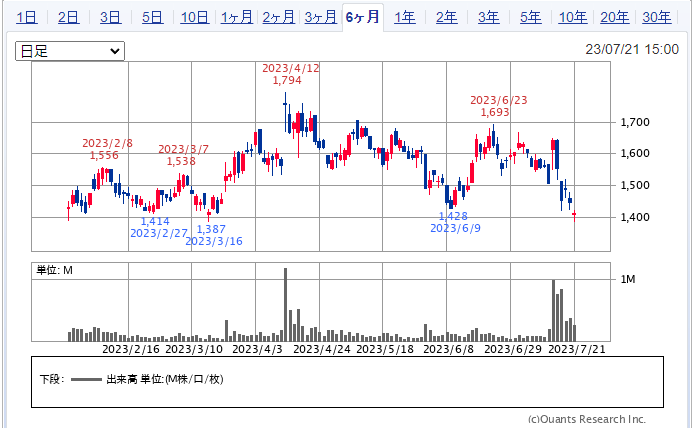Select the 20年 range link
Screen dimensions: 695x428
point(614,17)
